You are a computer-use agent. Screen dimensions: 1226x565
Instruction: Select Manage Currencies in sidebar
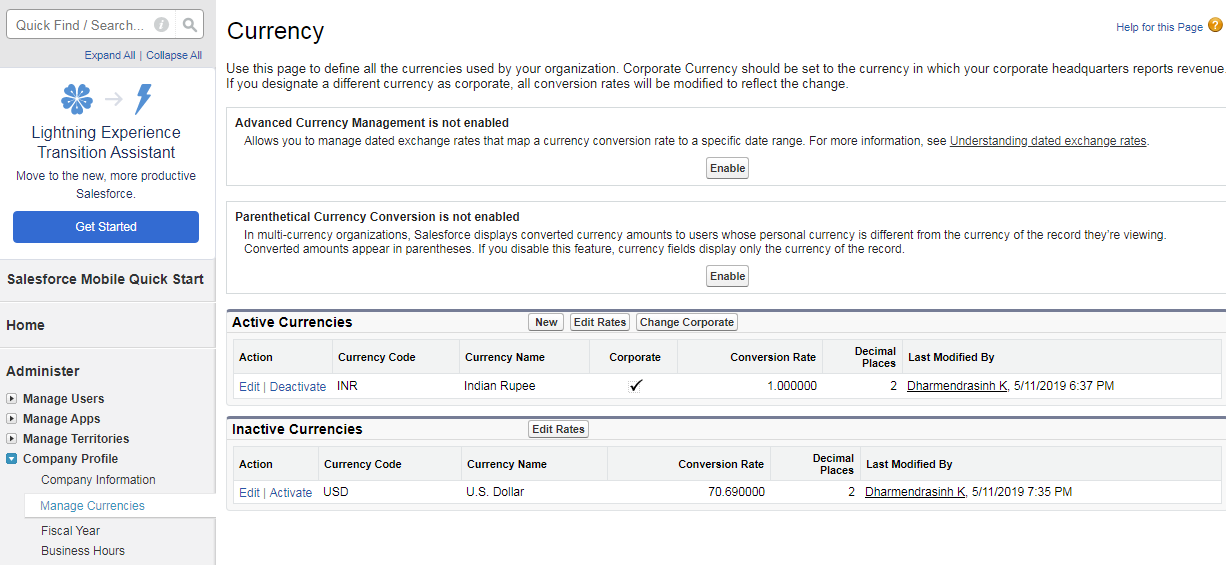[x=92, y=506]
